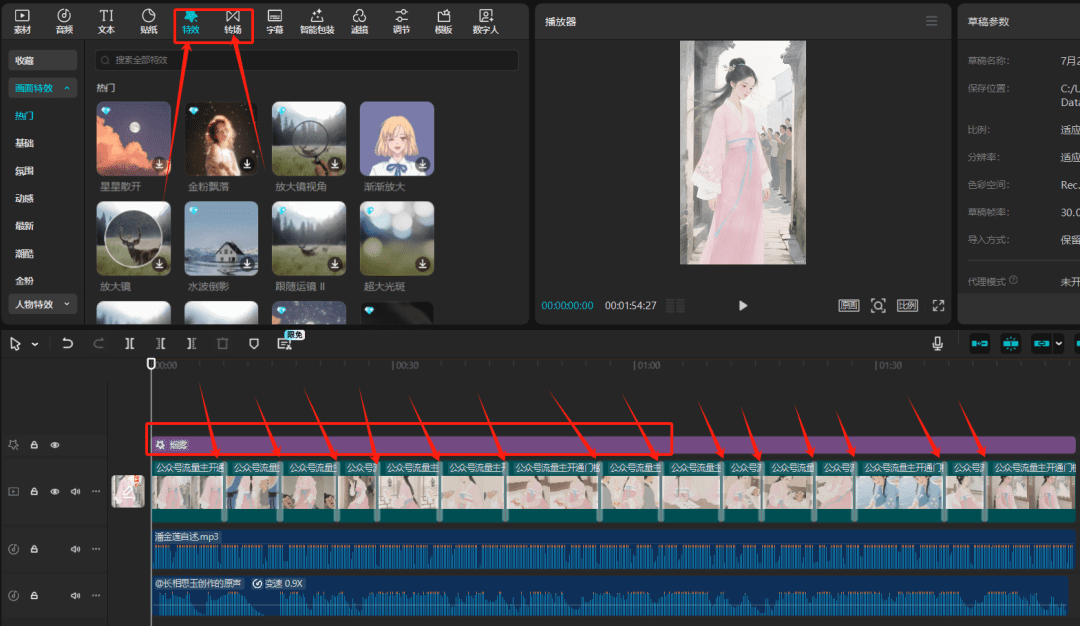Select the pointer selection tool
Image resolution: width=1080 pixels, height=626 pixels.
15,344
